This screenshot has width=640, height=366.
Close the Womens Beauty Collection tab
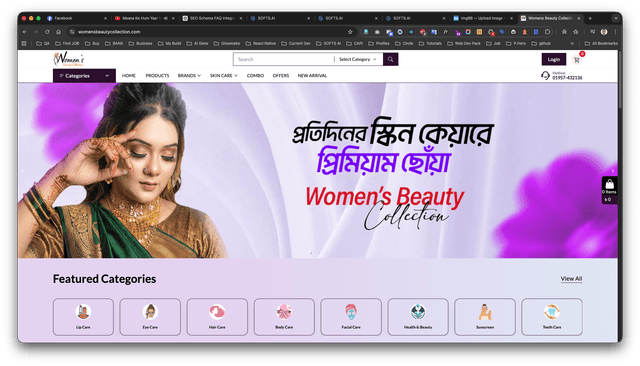point(579,18)
